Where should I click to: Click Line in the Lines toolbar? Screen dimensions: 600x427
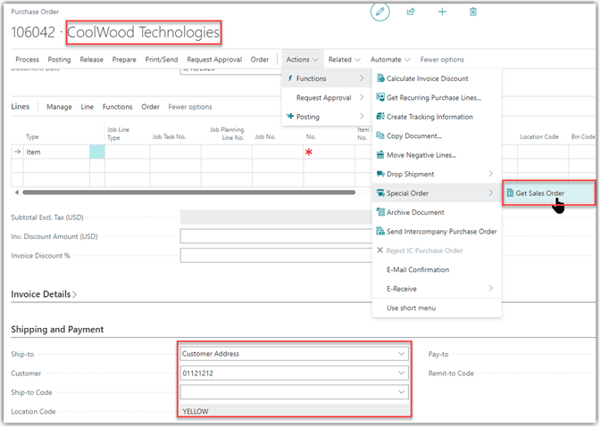[x=87, y=106]
